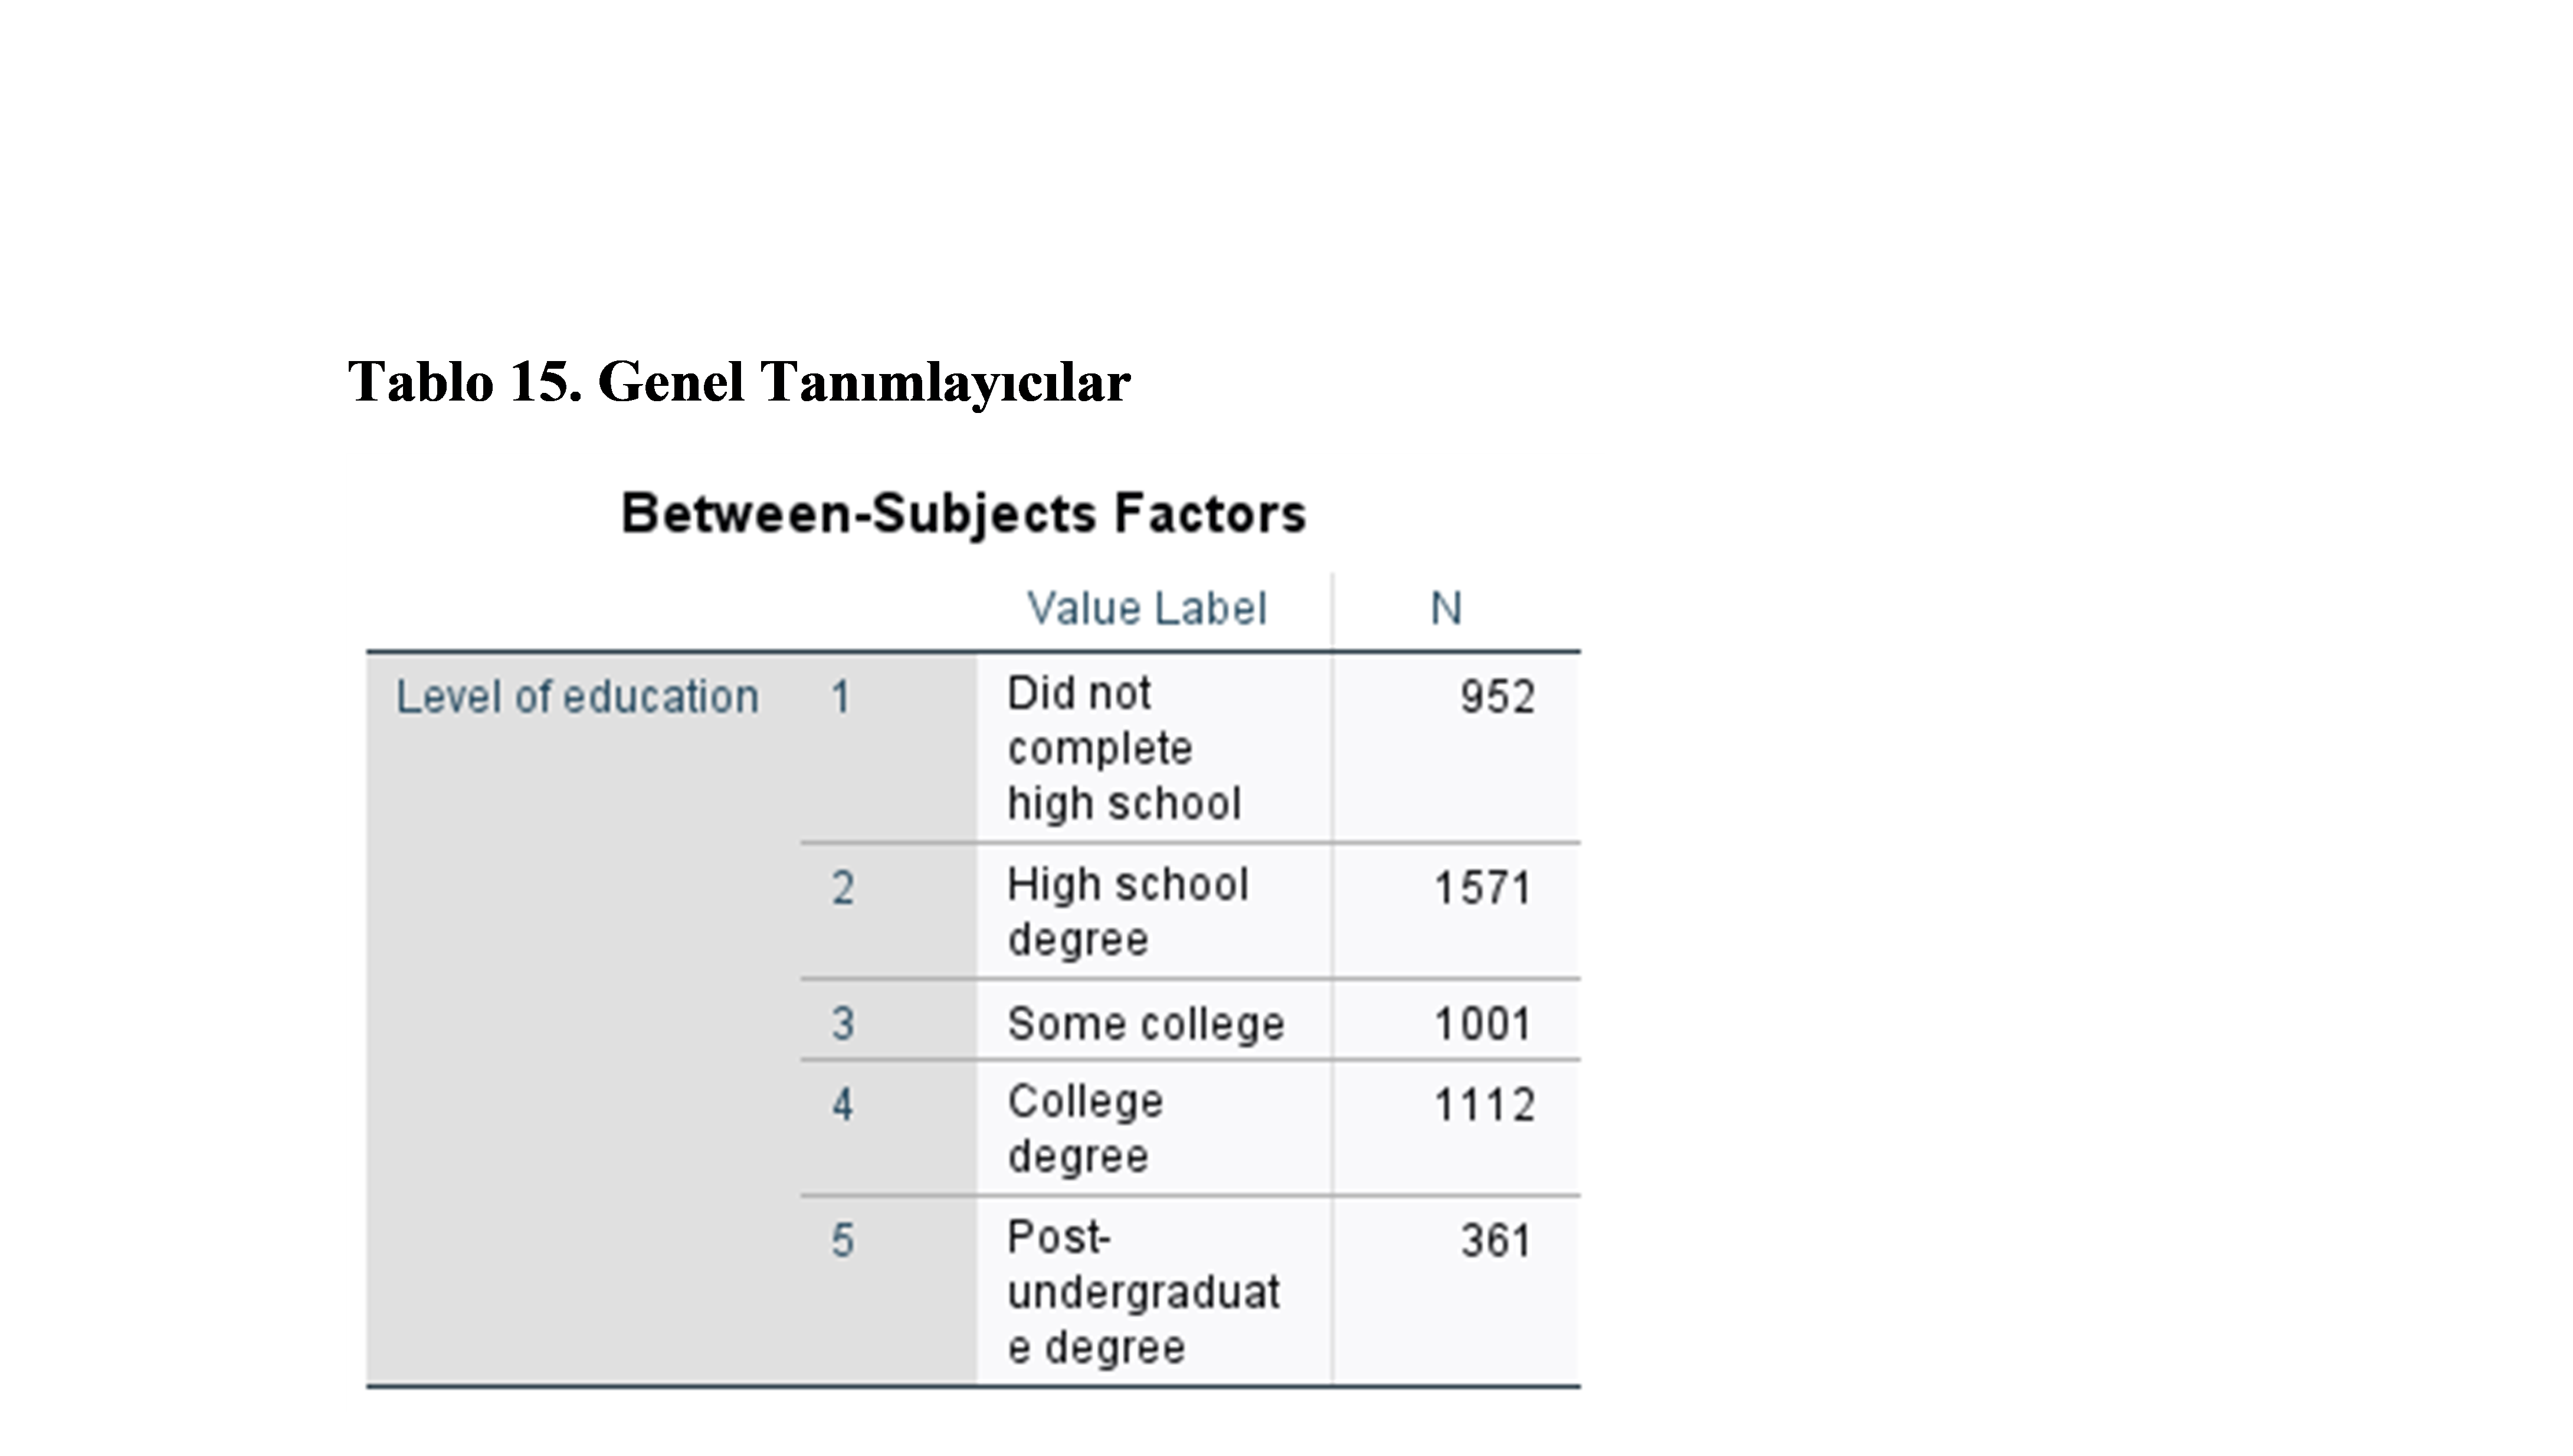Click the Post-undergraduate degree label
Screen dimensions: 2573x1456
click(1143, 1292)
